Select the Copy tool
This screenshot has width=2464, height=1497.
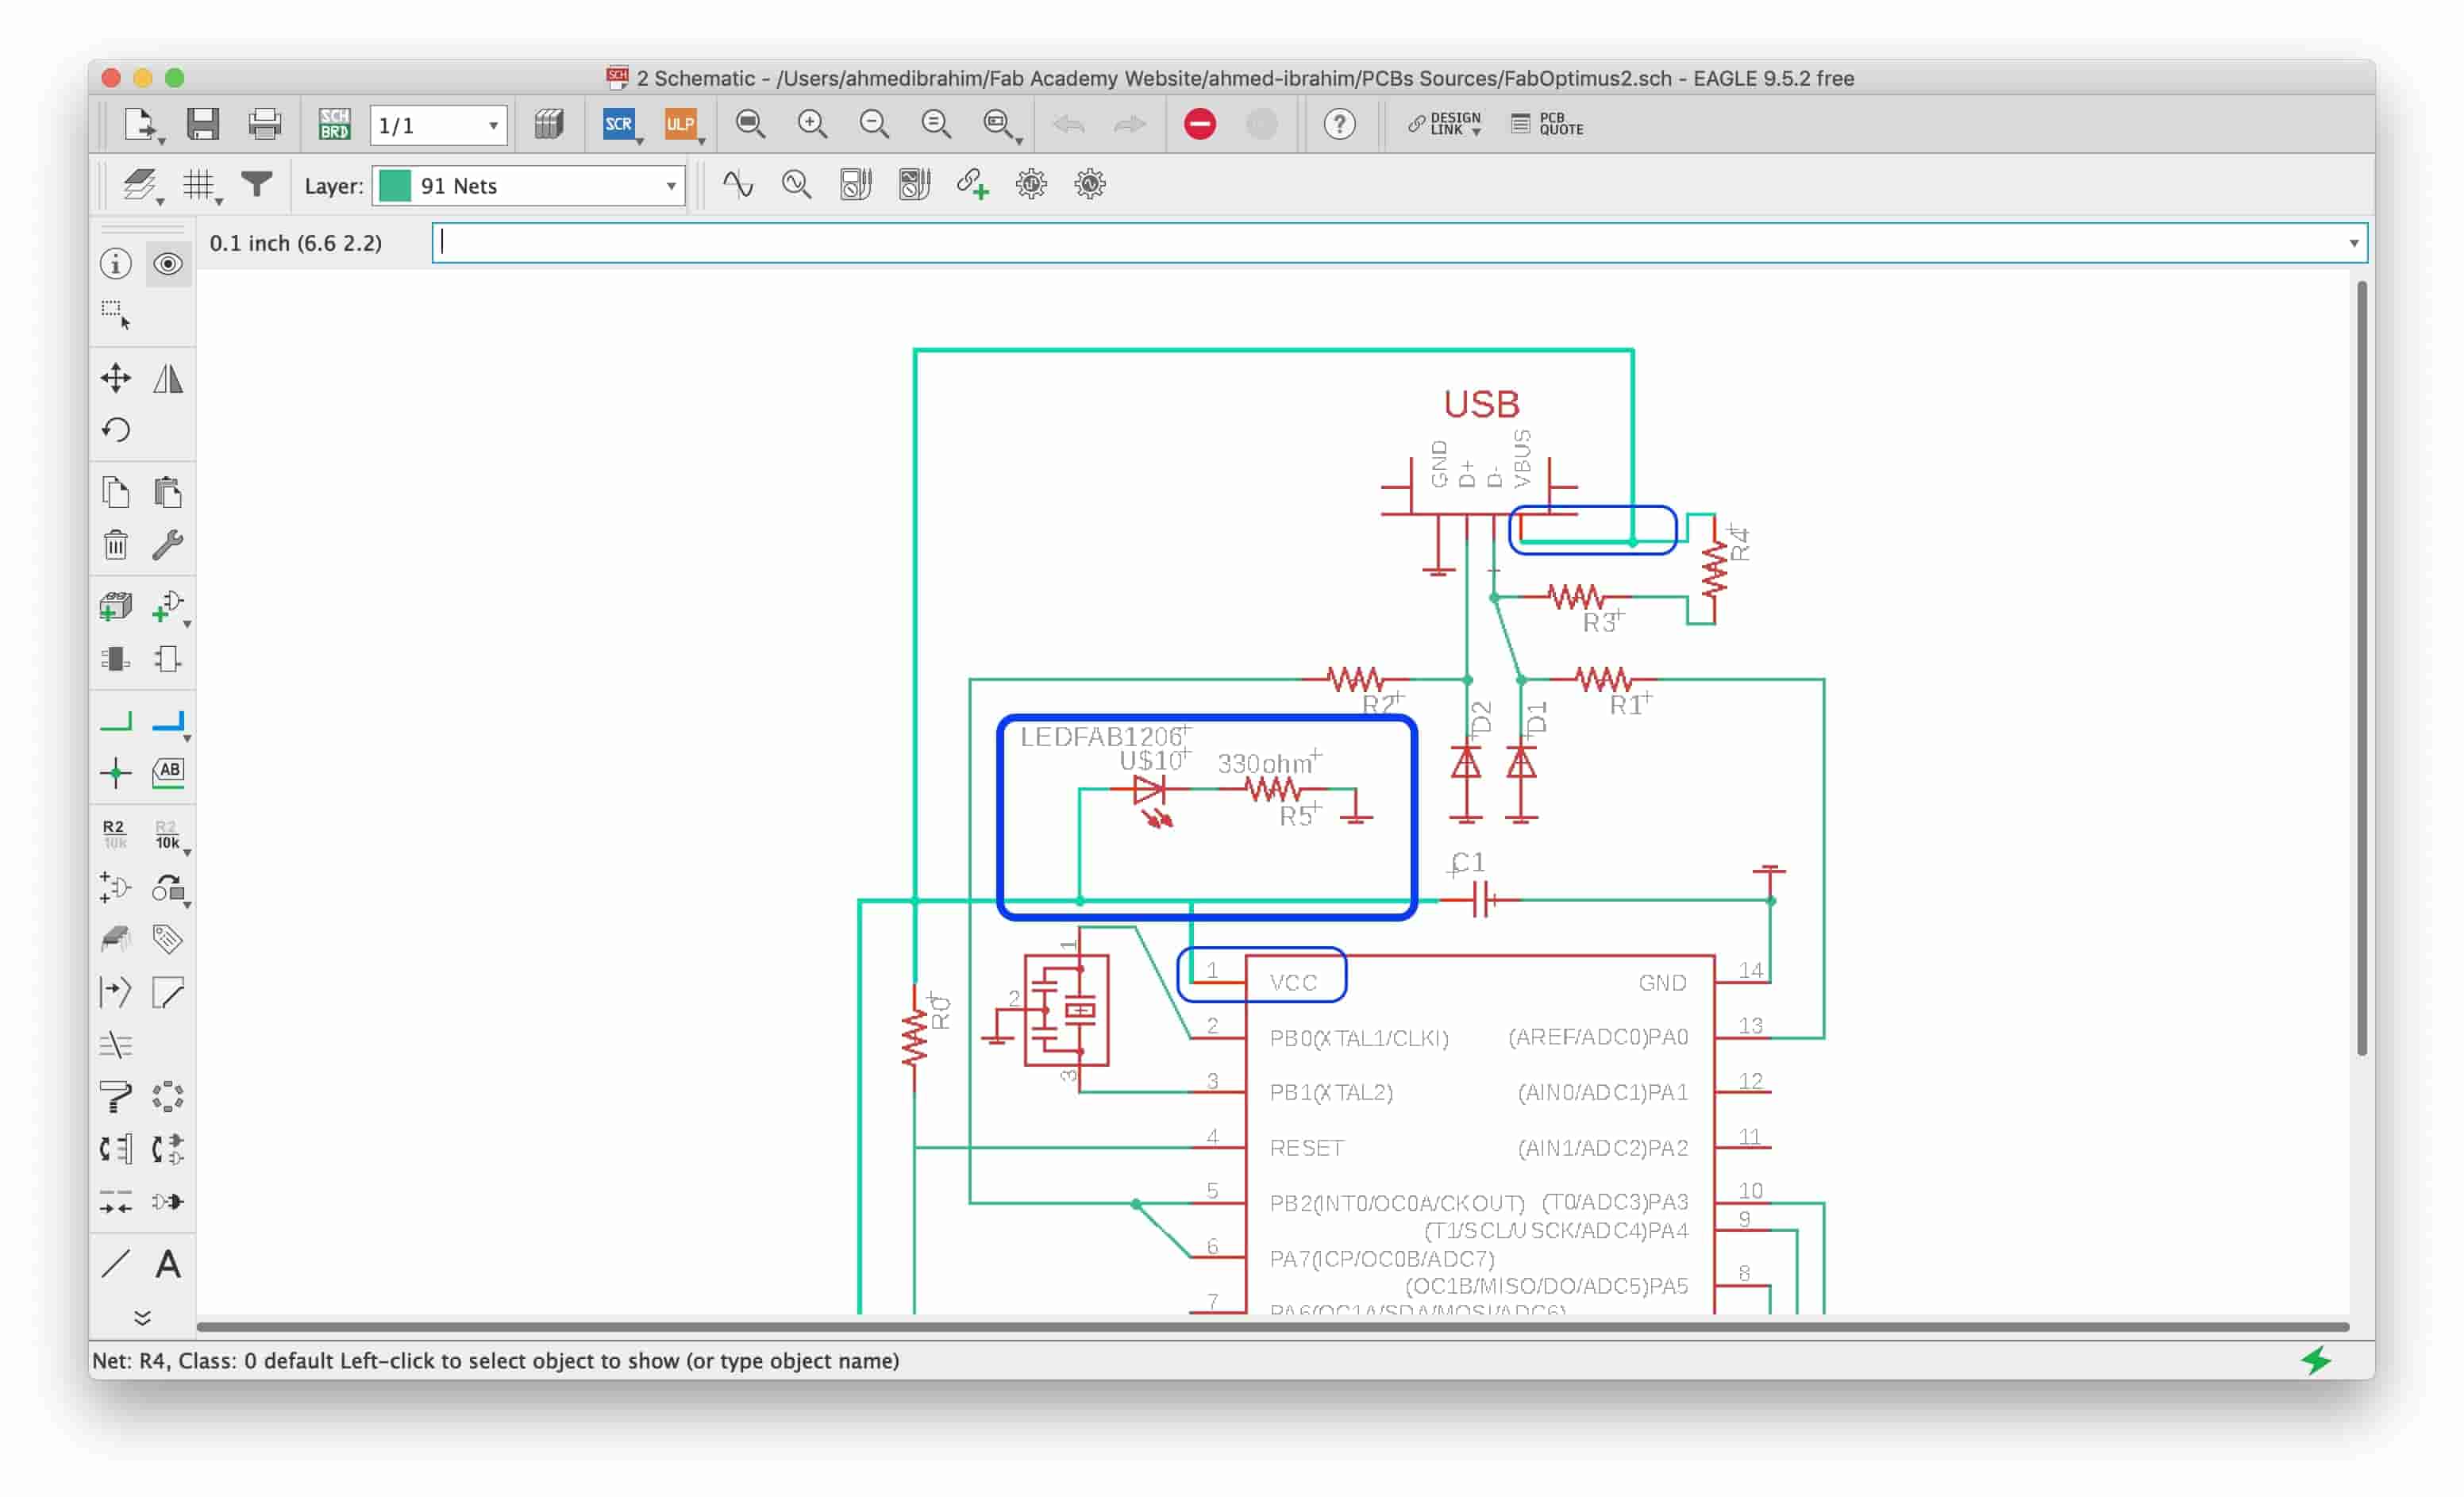116,492
